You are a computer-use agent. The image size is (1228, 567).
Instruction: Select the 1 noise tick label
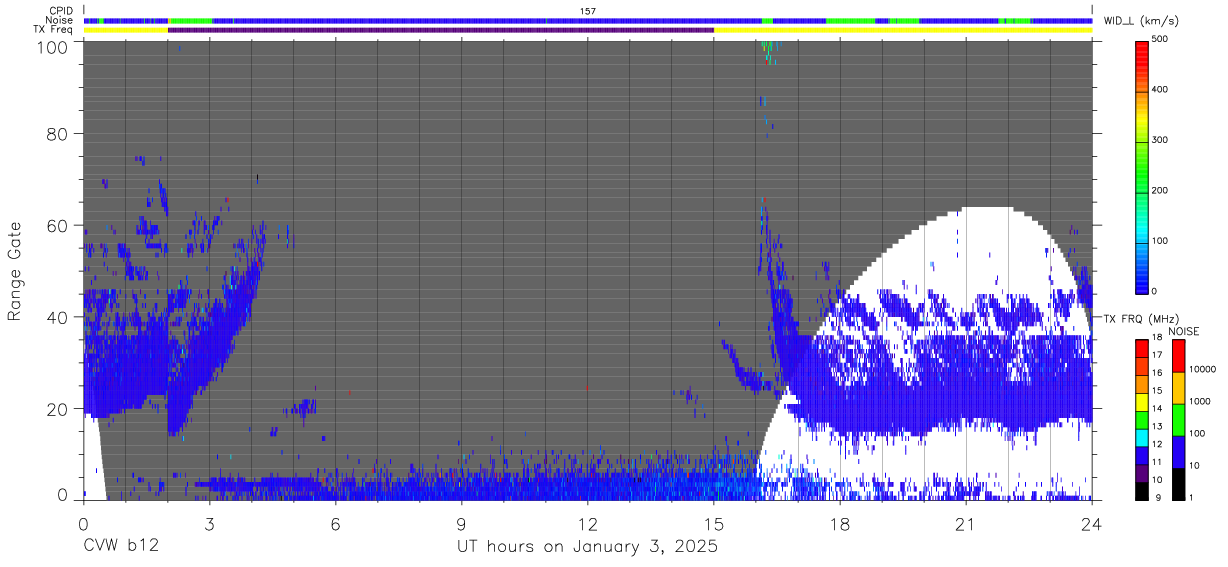pos(1190,497)
